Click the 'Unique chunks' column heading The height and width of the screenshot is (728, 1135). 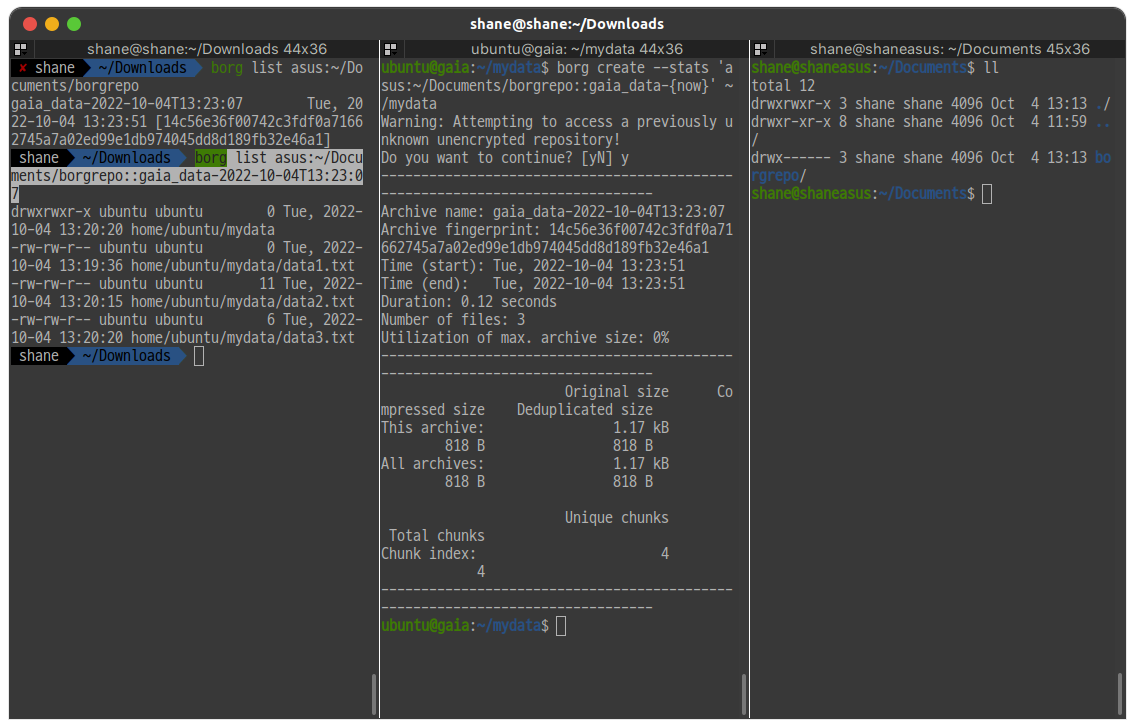coord(617,518)
